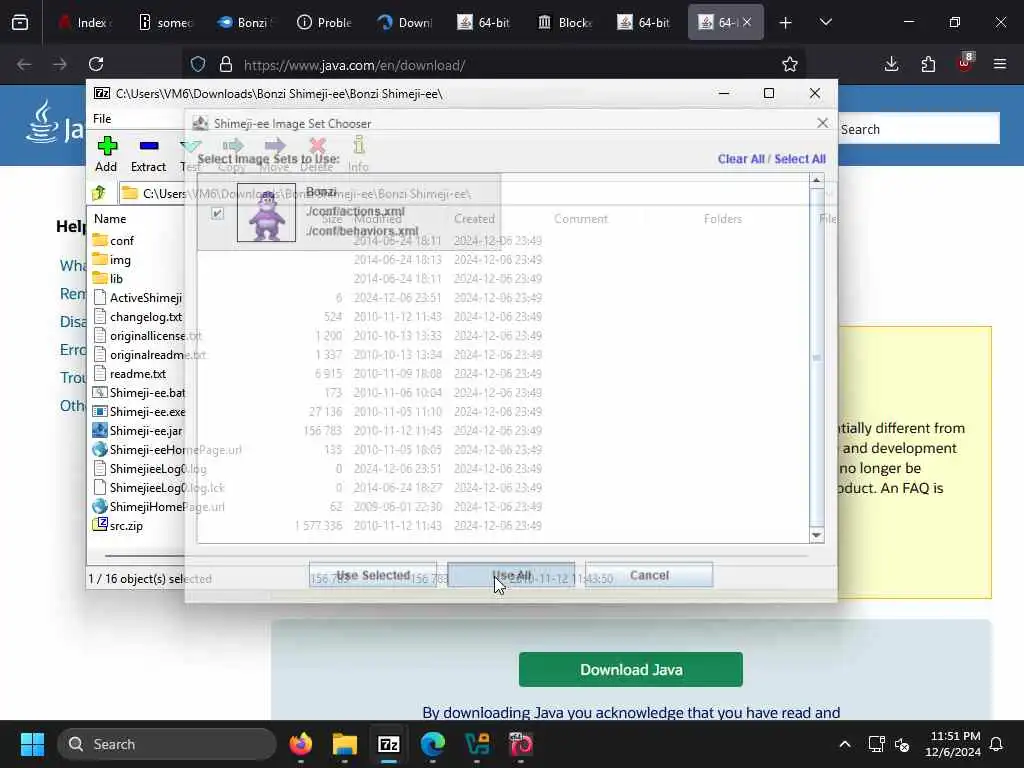Screen dimensions: 1024x768
Task: Click the Add icon in the 7-Zip toolbar
Action: [107, 146]
